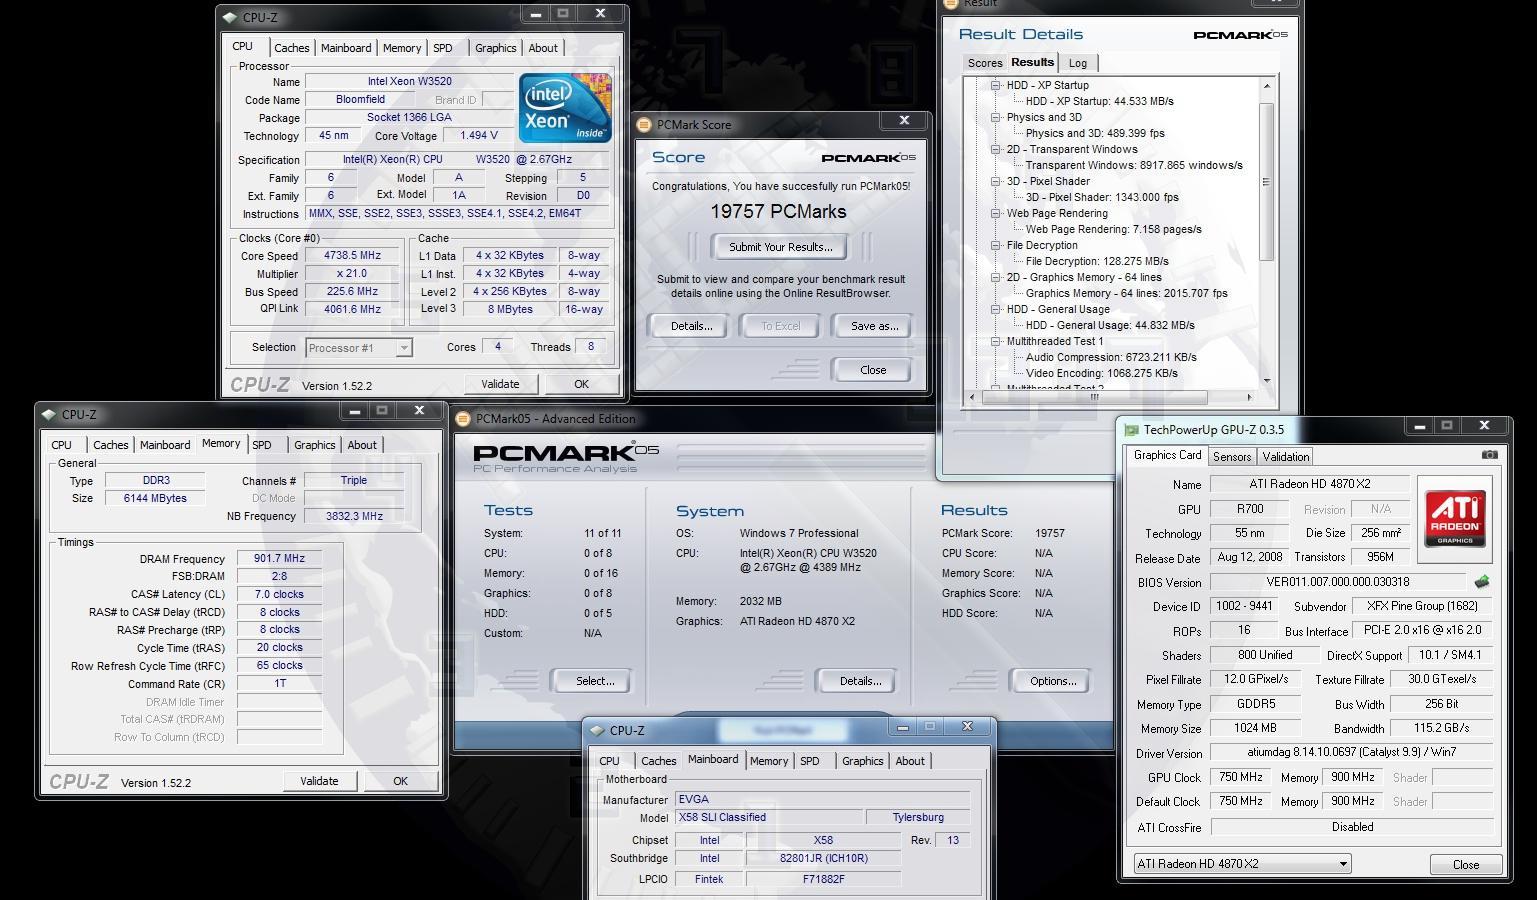Click the Driver Version field in GPU-Z
Image resolution: width=1537 pixels, height=900 pixels.
(1352, 752)
